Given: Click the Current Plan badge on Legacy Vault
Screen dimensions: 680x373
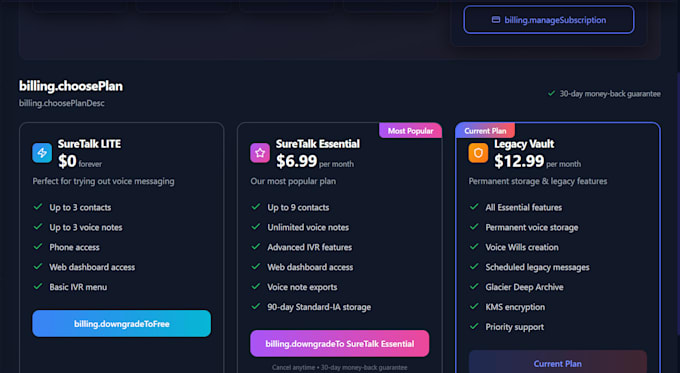Looking at the screenshot, I should [485, 131].
